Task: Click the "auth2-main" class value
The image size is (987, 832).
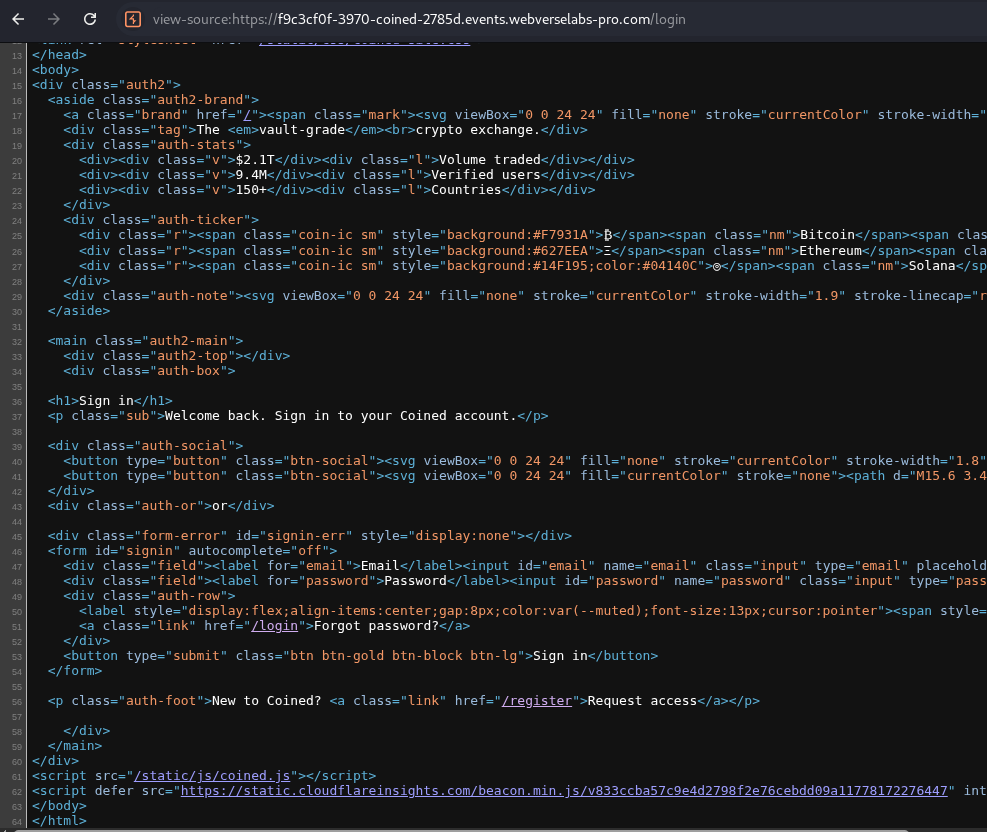Action: [192, 341]
